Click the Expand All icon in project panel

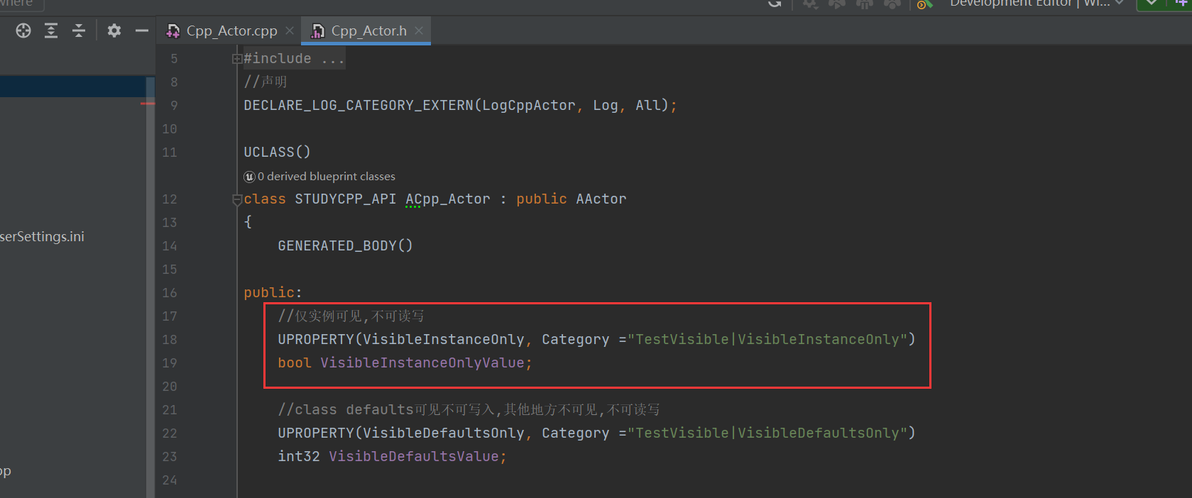point(51,31)
